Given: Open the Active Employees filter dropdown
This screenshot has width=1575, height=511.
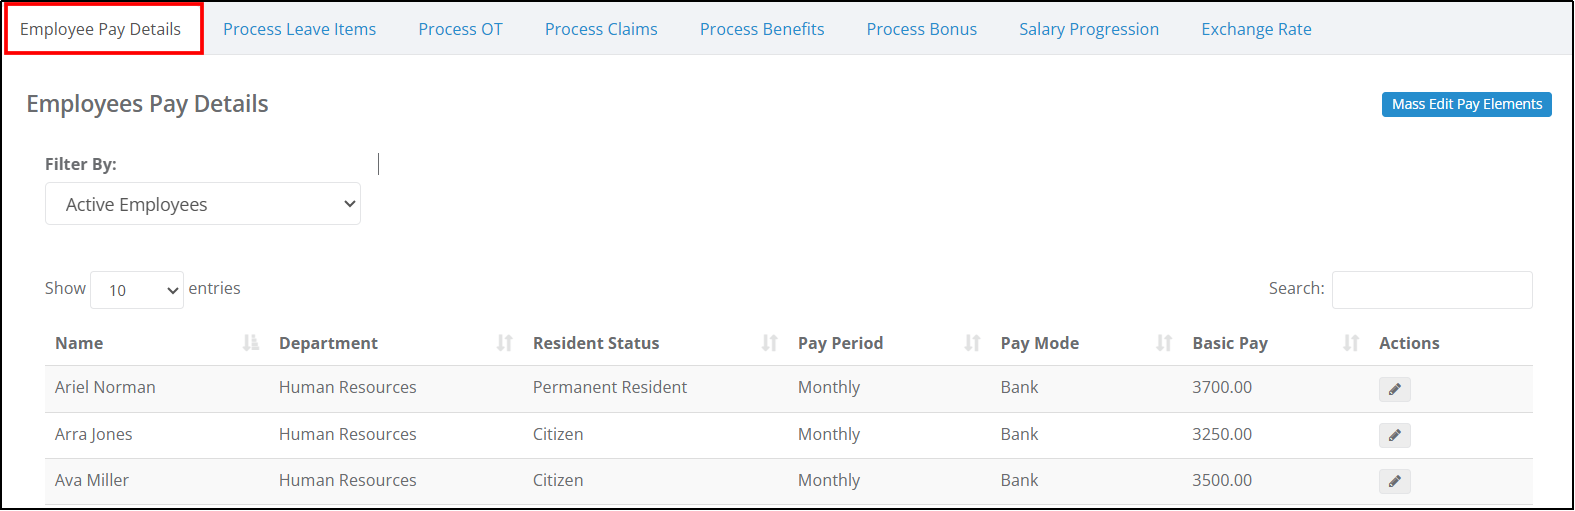Looking at the screenshot, I should (203, 204).
